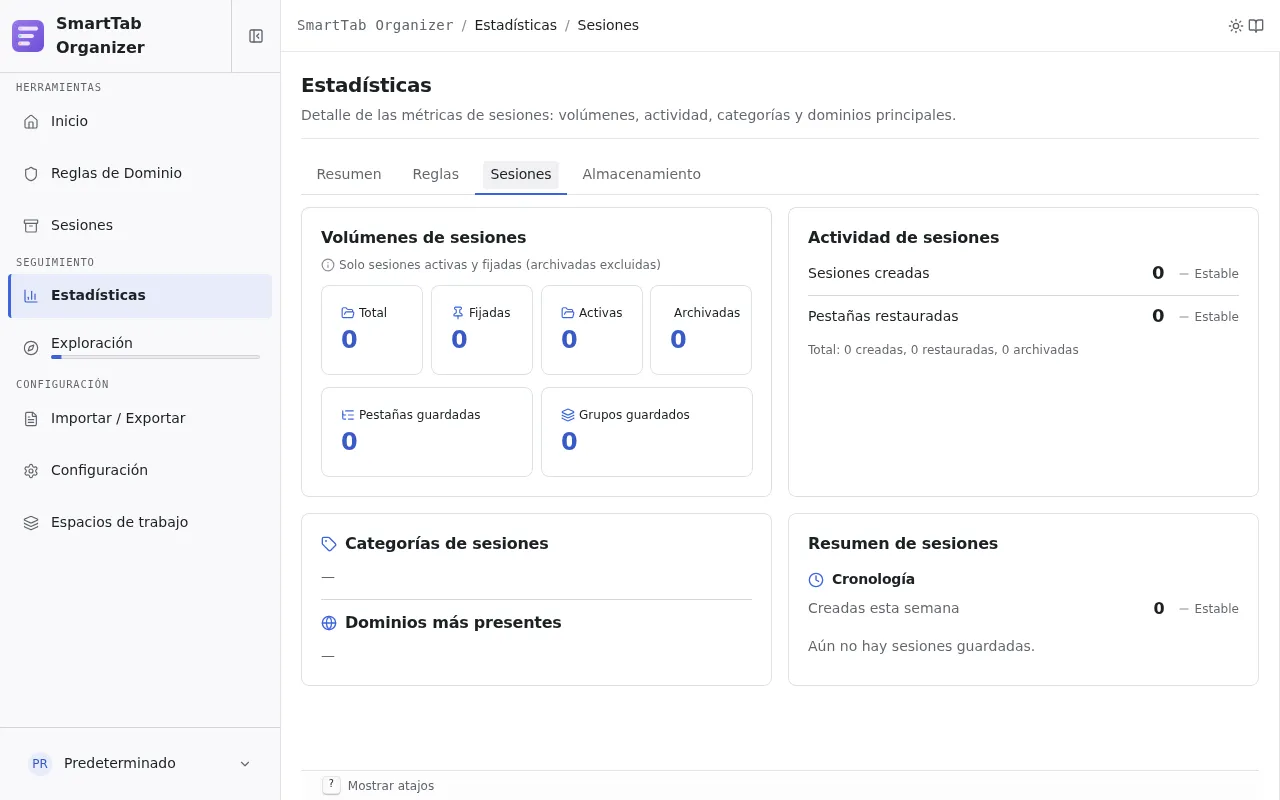Click the Predeterminado profile name
1280x800 pixels.
coord(120,763)
